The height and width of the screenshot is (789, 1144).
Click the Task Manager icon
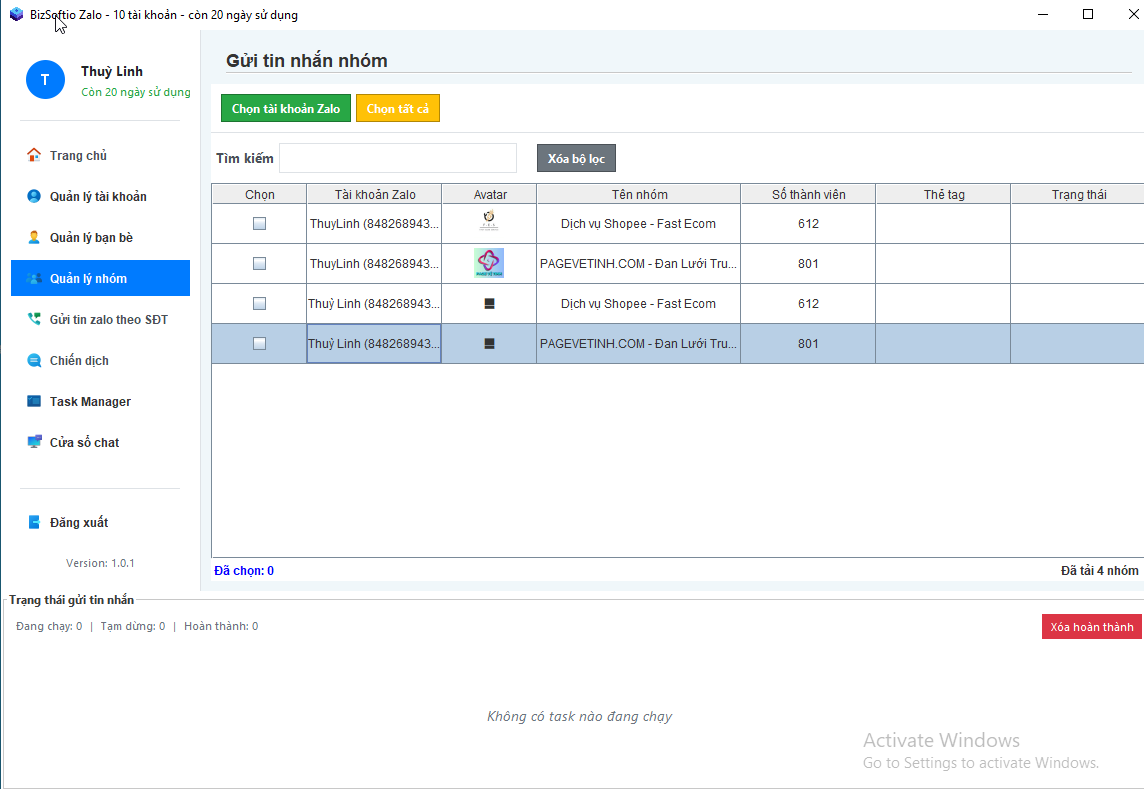(34, 401)
